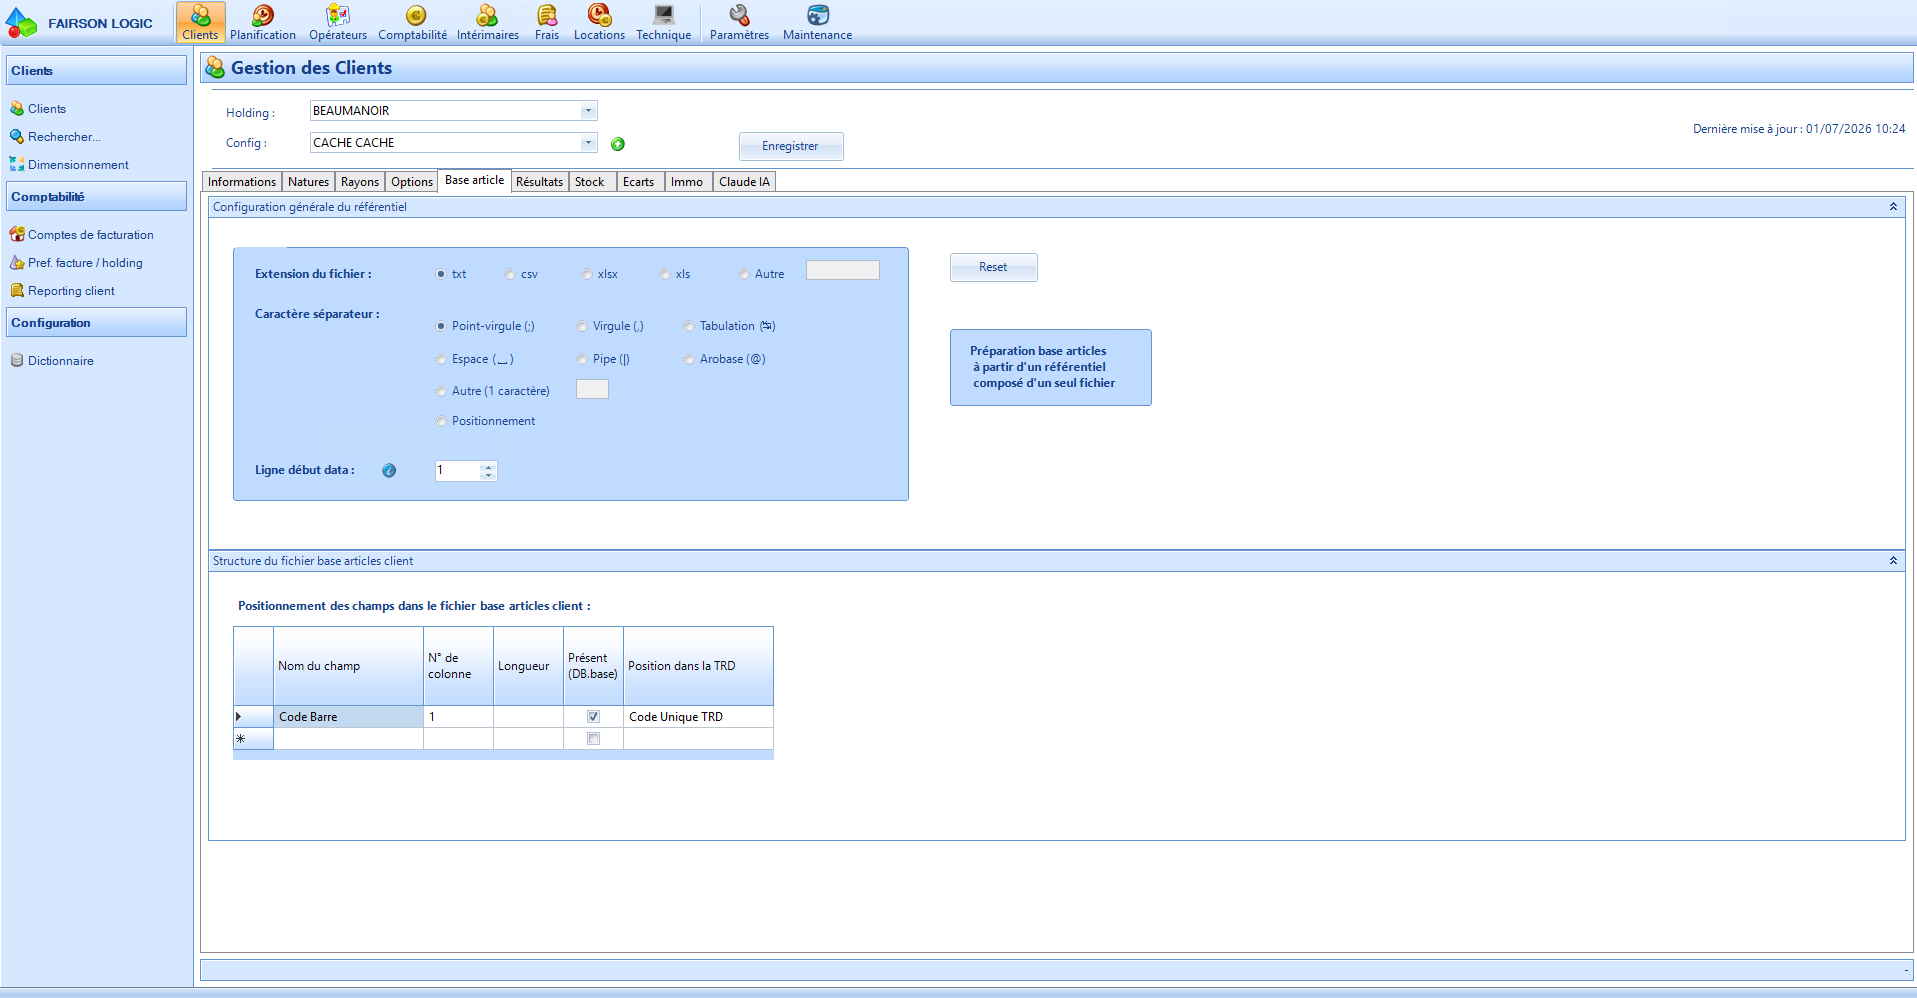Image resolution: width=1917 pixels, height=998 pixels.
Task: Select the Code Barre row header arrow
Action: point(253,717)
